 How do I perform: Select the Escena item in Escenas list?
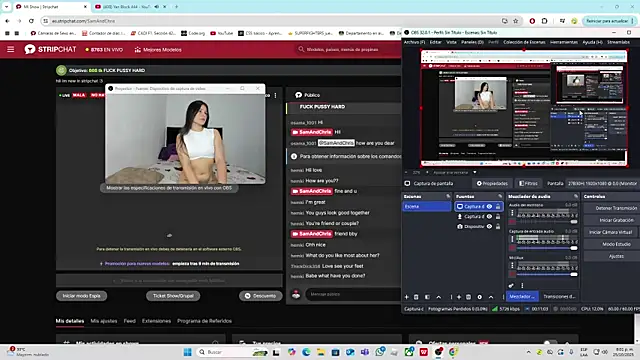[x=427, y=207]
